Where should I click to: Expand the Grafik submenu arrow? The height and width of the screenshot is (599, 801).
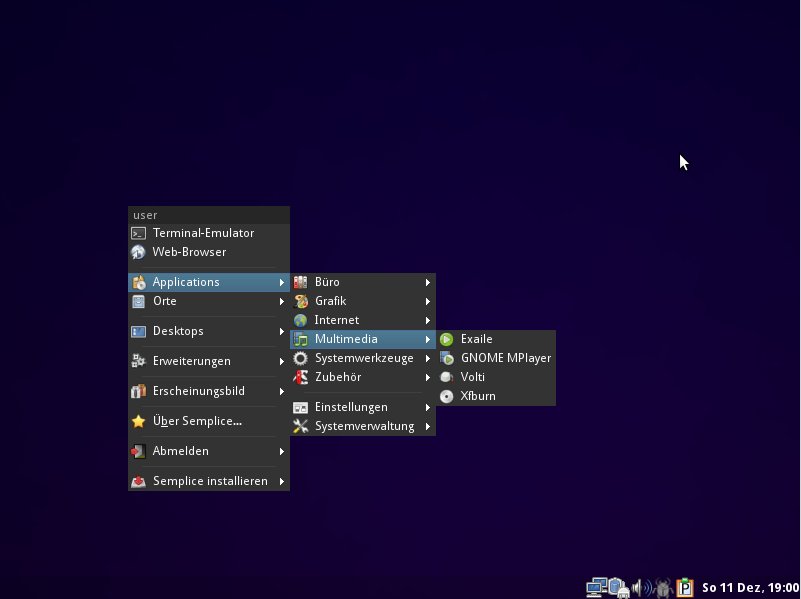click(x=428, y=301)
